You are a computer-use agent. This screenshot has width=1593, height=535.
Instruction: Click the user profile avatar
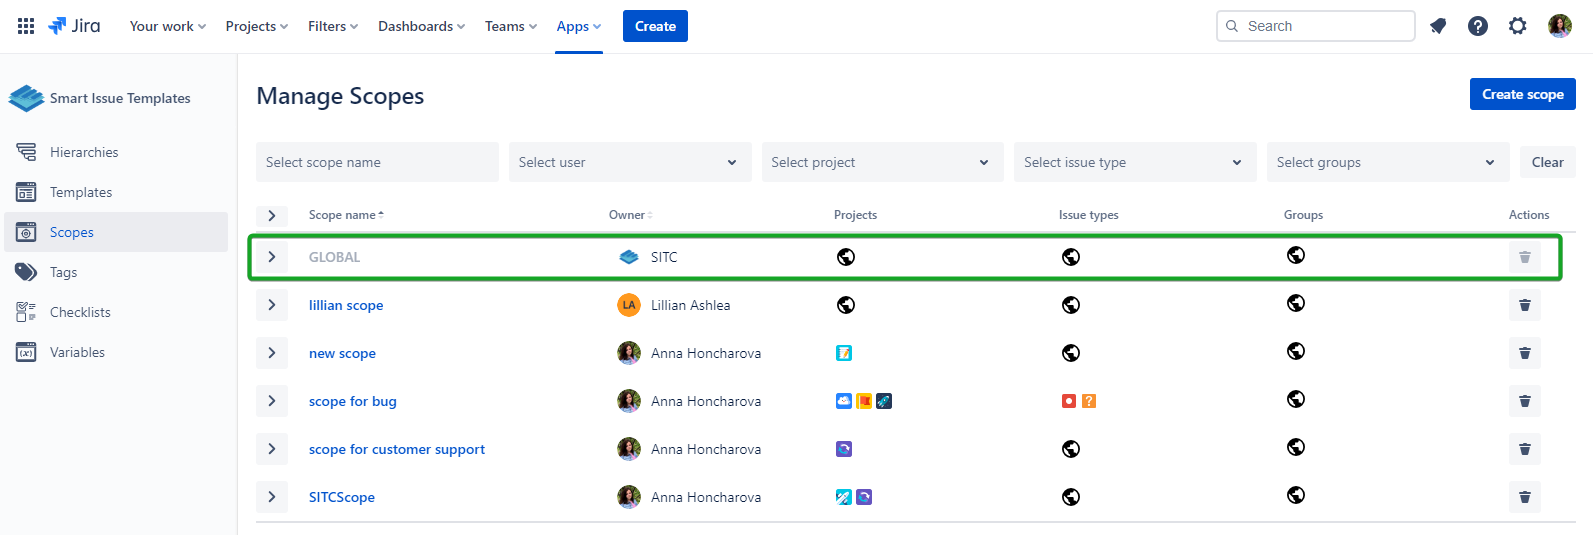pyautogui.click(x=1560, y=26)
